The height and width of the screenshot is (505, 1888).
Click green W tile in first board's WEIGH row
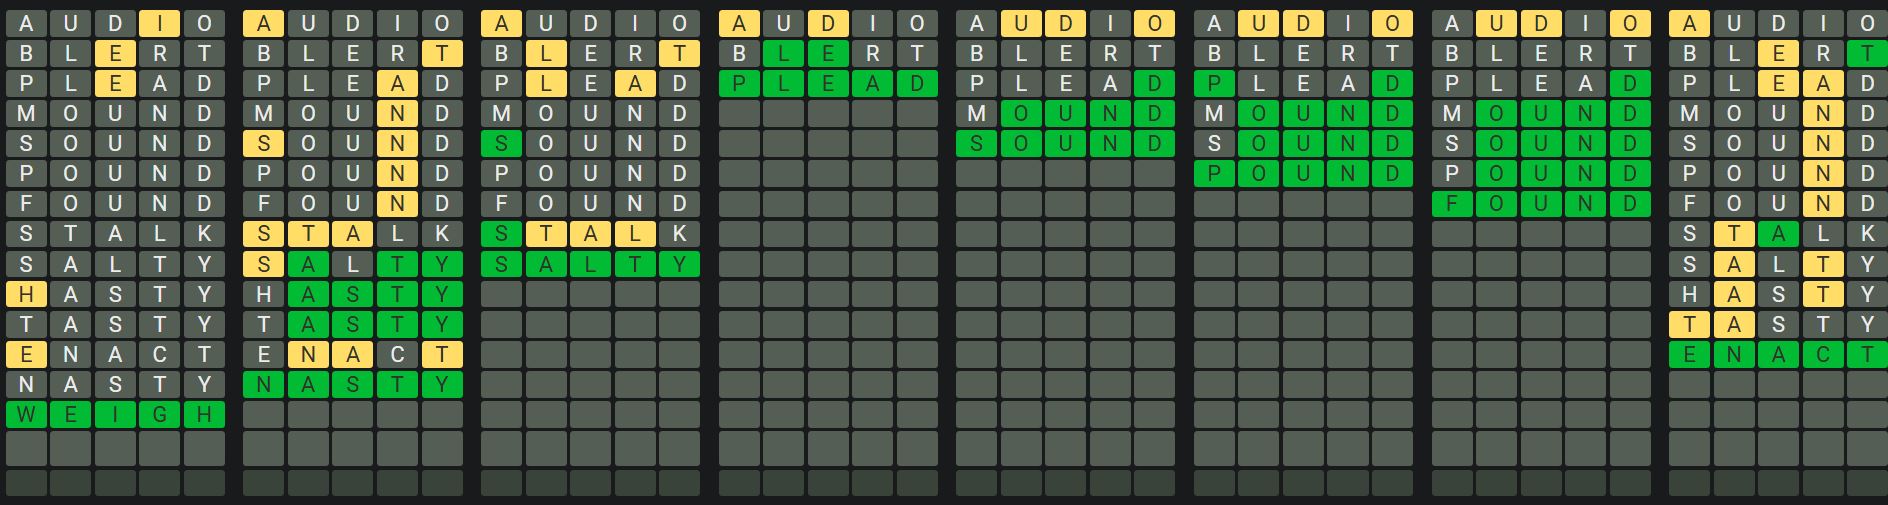pos(26,414)
